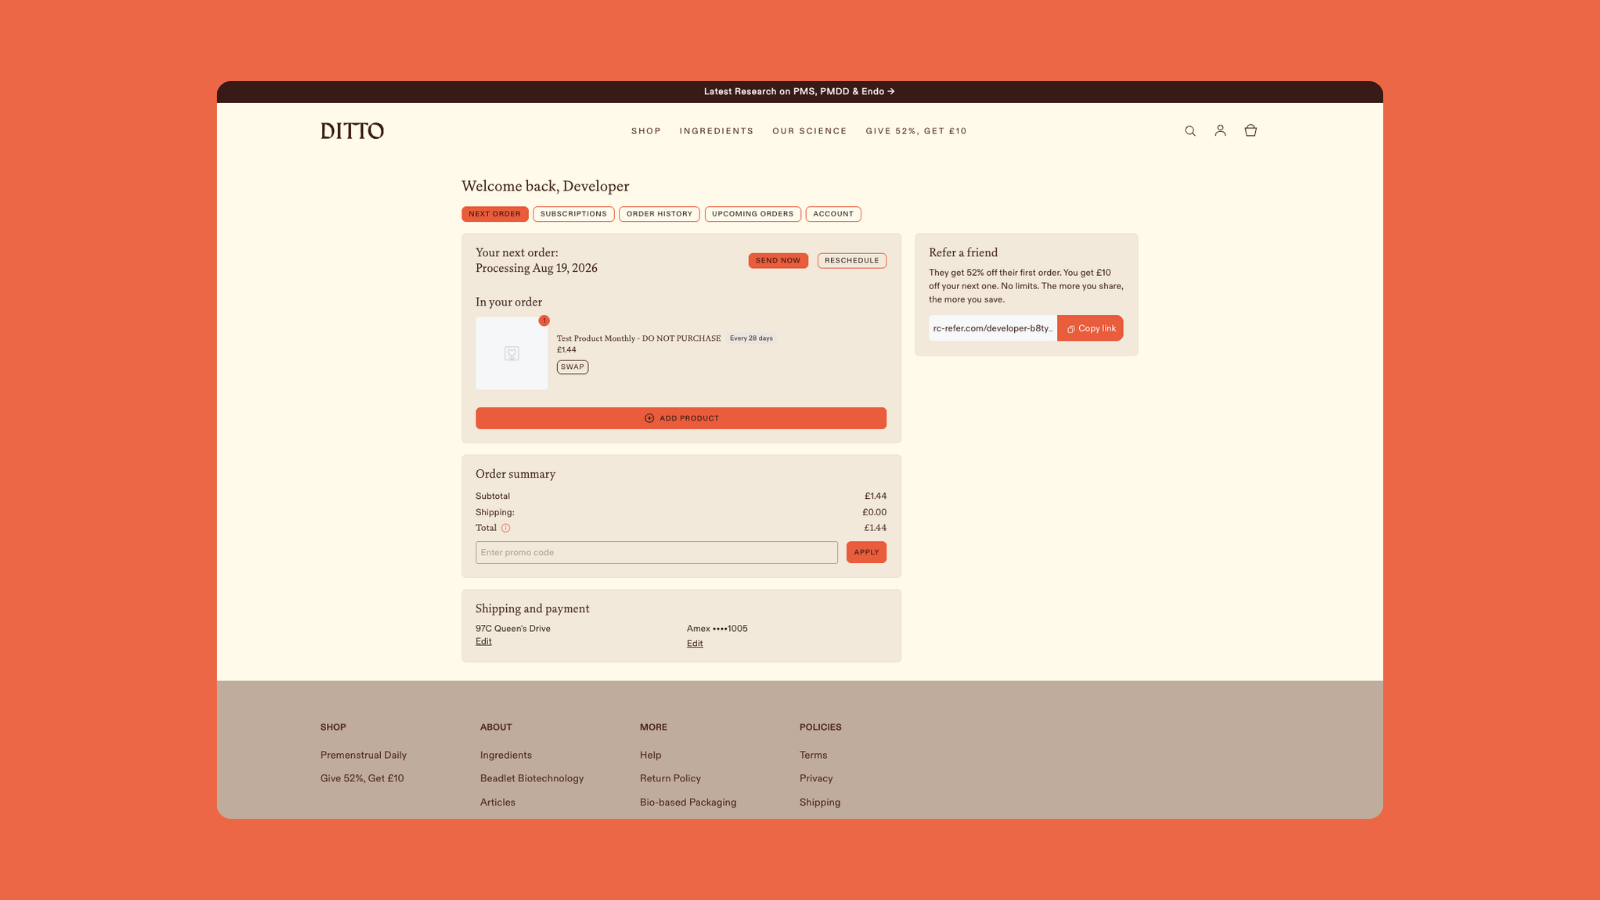
Task: Open the Articles footer link
Action: pos(498,802)
